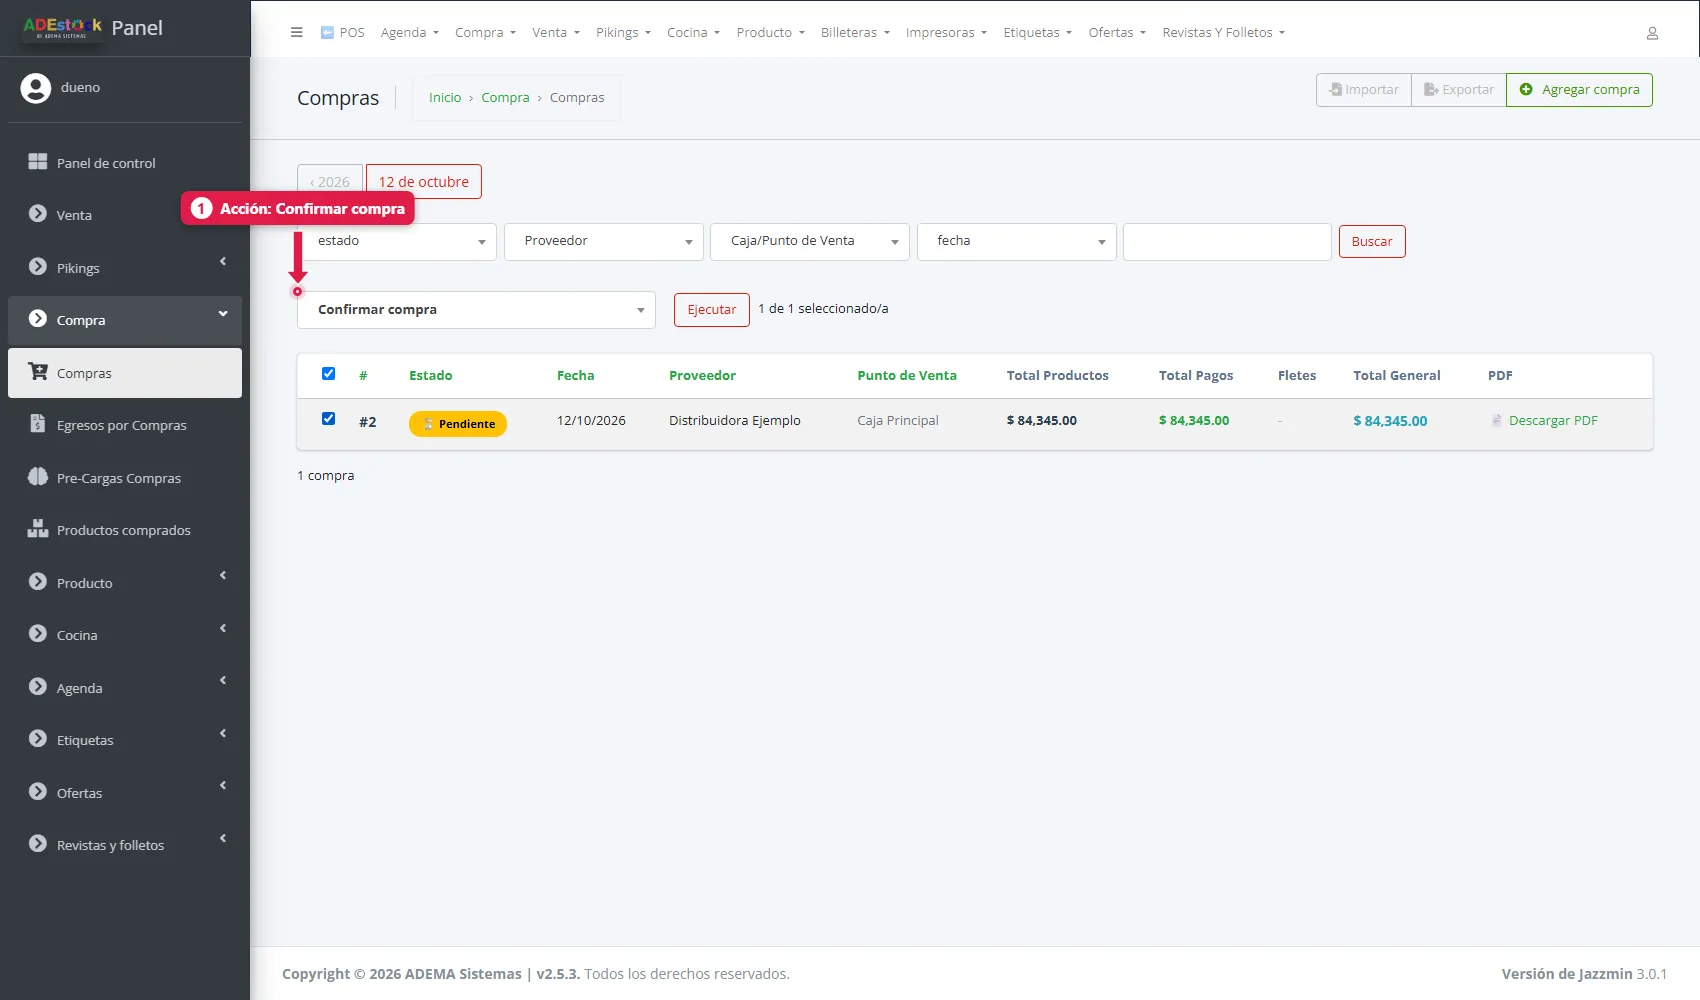This screenshot has height=1000, width=1700.
Task: Open the Revistas Y Folletos top menu
Action: click(x=1223, y=33)
